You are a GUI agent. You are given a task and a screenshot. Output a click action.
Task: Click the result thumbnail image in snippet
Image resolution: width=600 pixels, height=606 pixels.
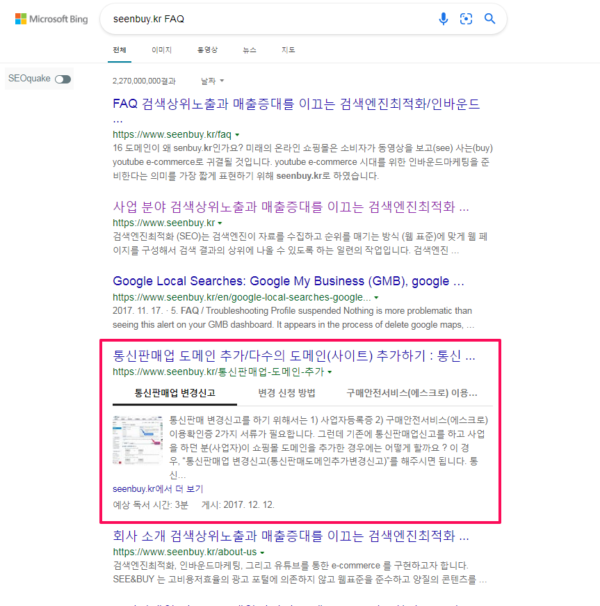tap(138, 440)
